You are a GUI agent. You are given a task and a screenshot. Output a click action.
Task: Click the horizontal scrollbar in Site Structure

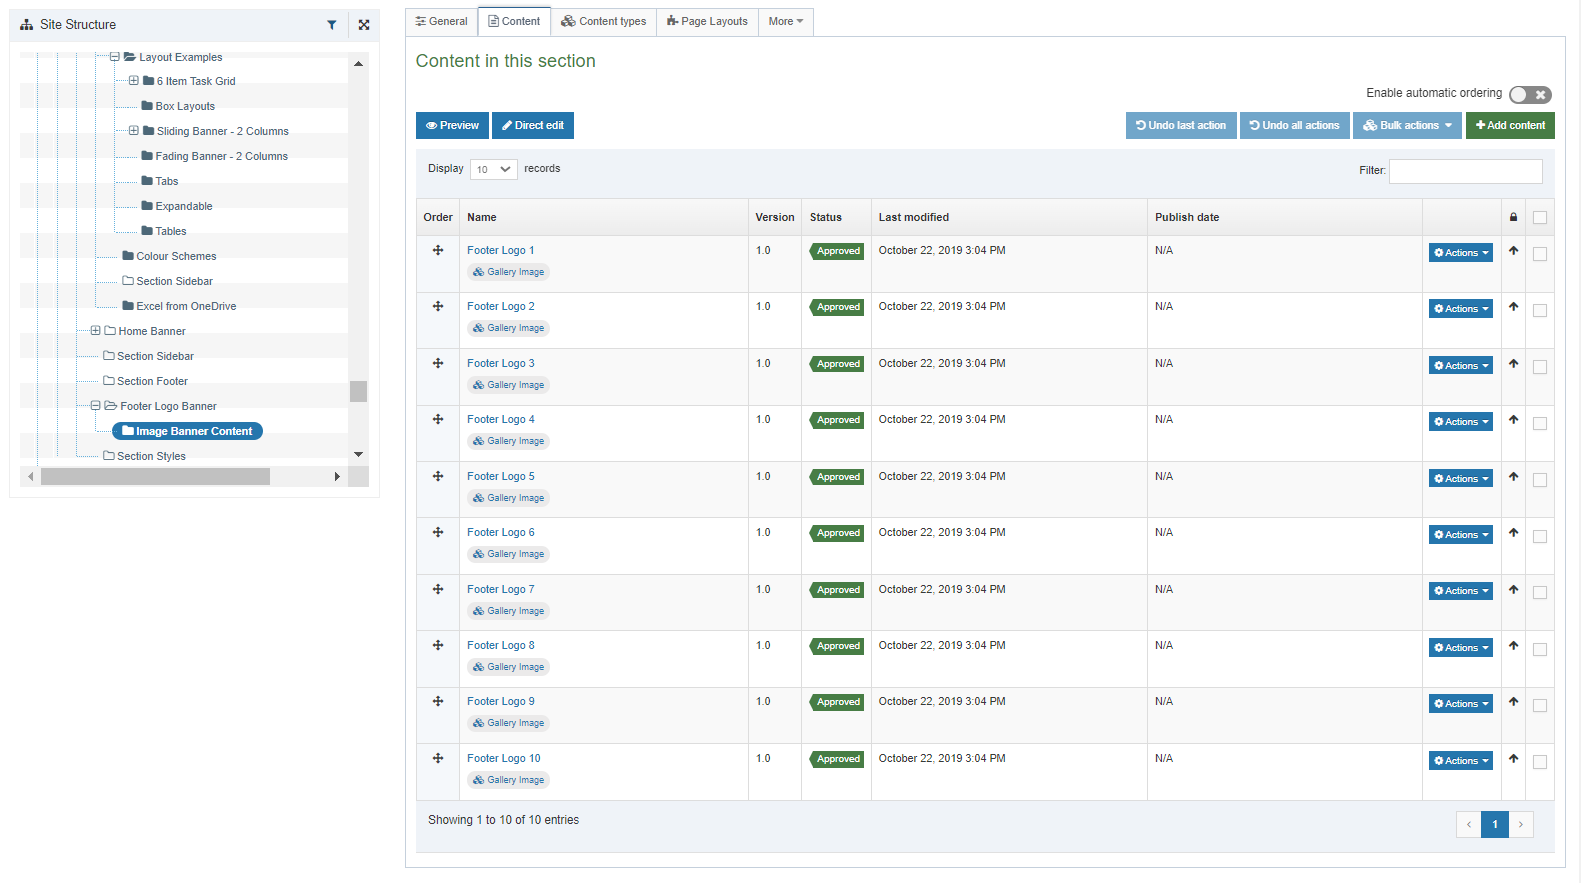tap(155, 477)
